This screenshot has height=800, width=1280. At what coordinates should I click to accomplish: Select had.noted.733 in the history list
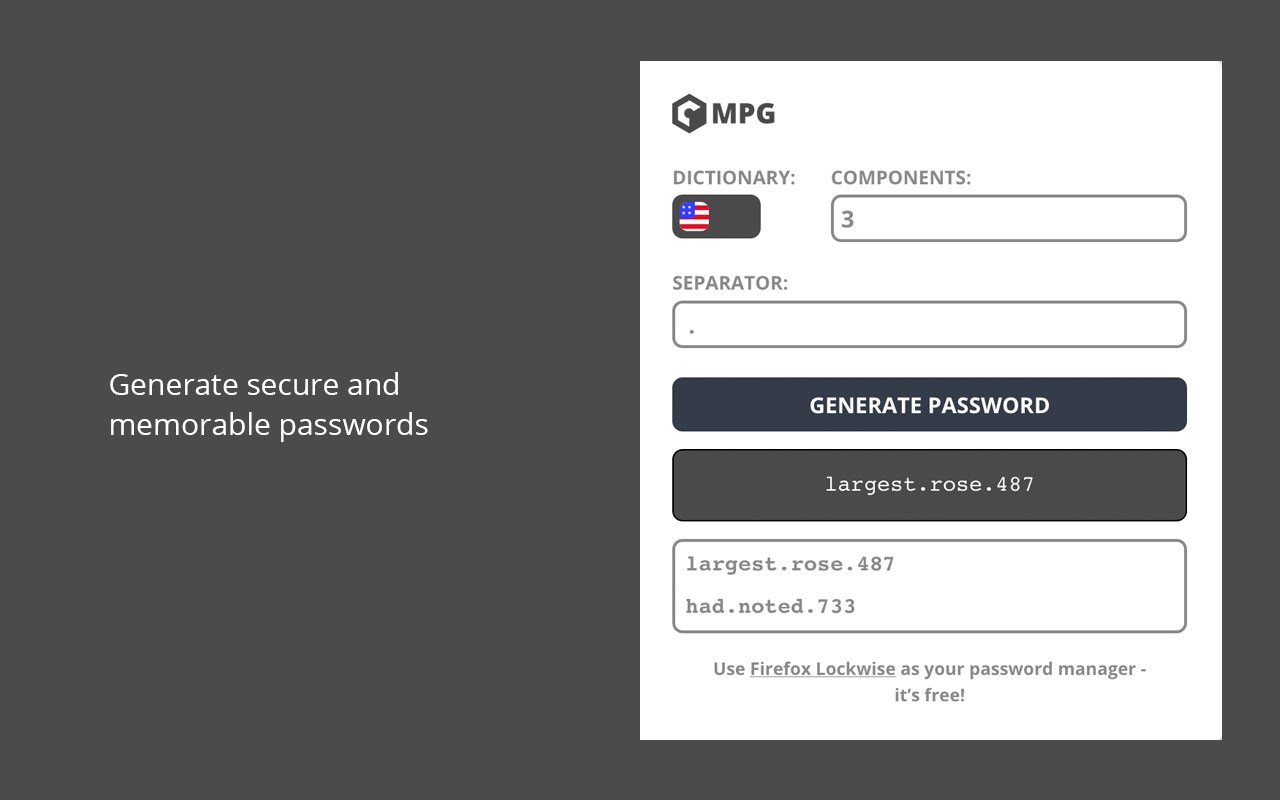tap(770, 606)
